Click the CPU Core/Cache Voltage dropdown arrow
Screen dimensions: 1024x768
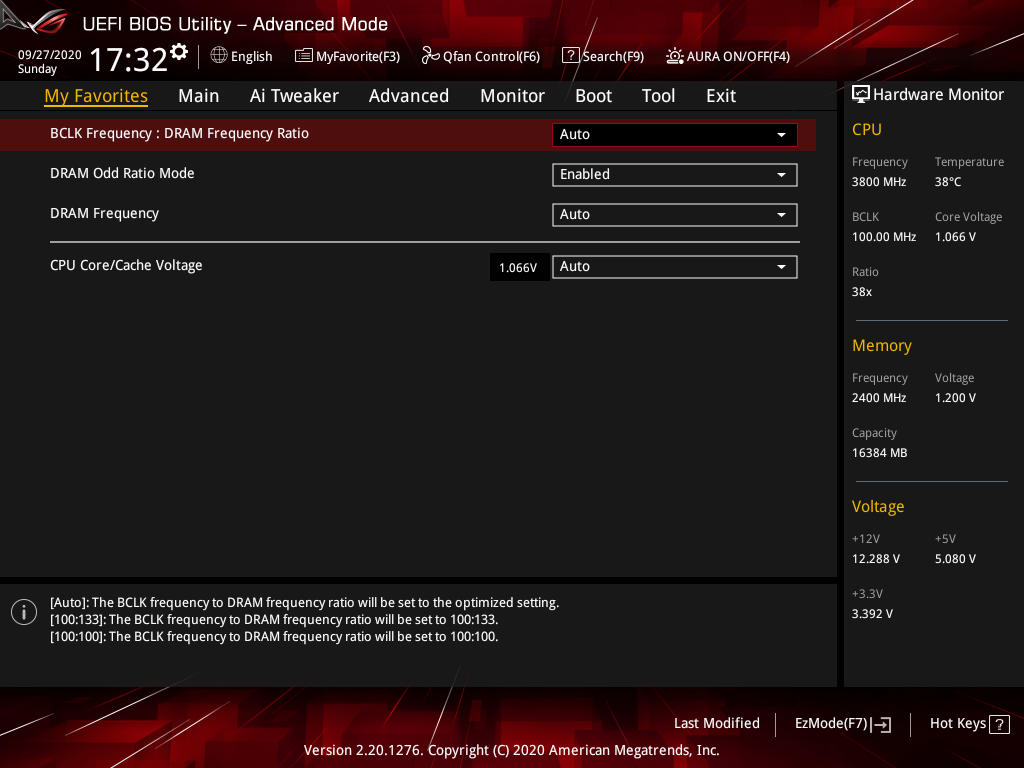tap(781, 267)
